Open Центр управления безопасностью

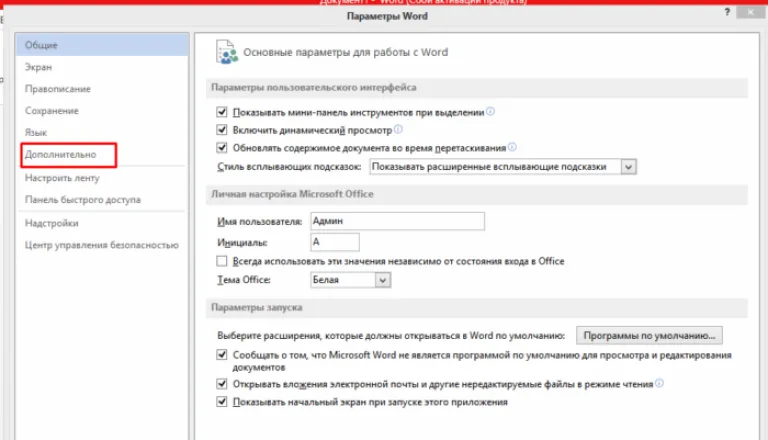pyautogui.click(x=102, y=245)
